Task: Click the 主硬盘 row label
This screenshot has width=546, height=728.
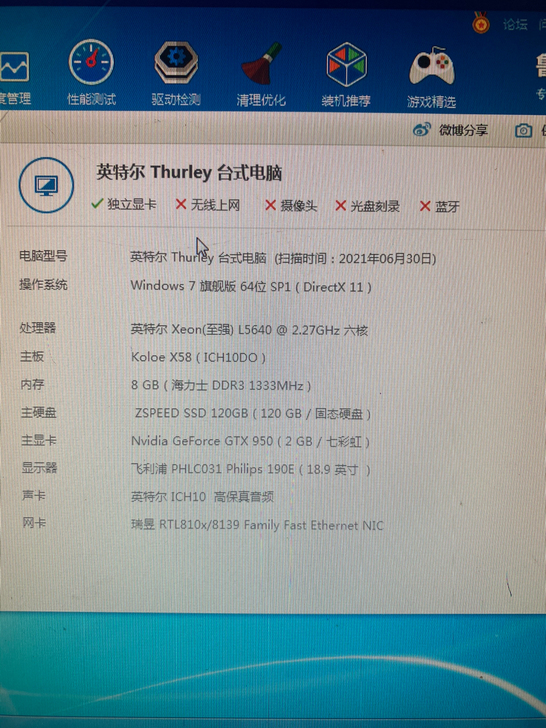Action: pyautogui.click(x=39, y=412)
